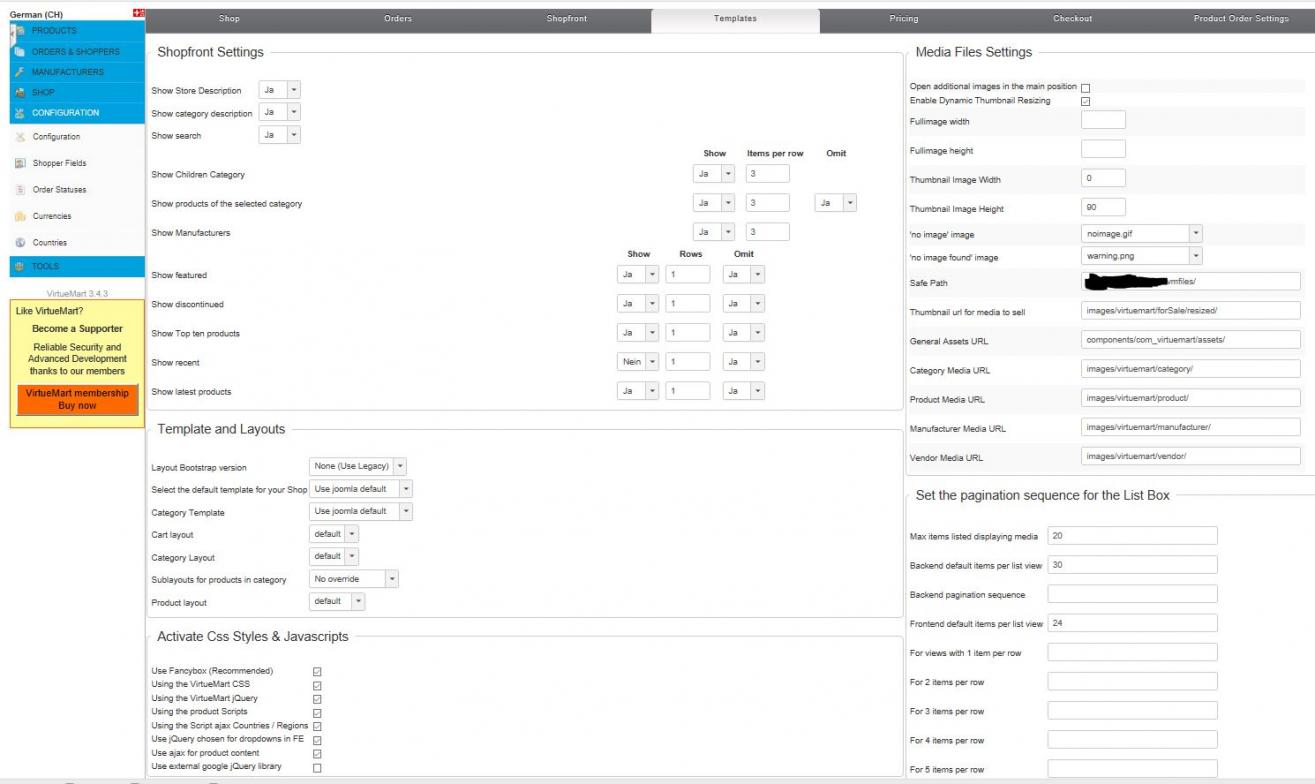
Task: Click the Tools section icon
Action: point(19,267)
